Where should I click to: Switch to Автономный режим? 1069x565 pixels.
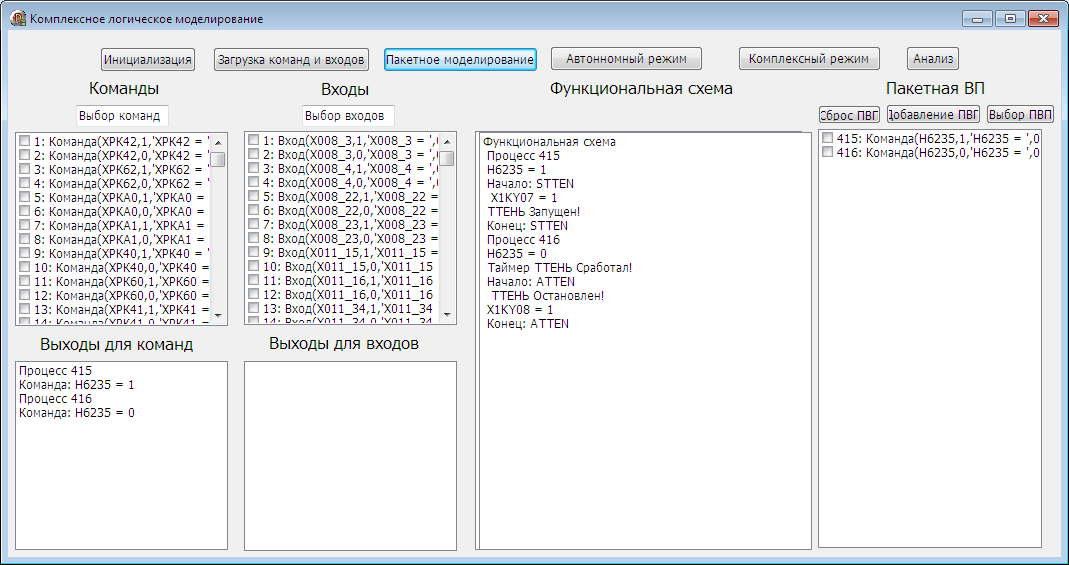626,59
